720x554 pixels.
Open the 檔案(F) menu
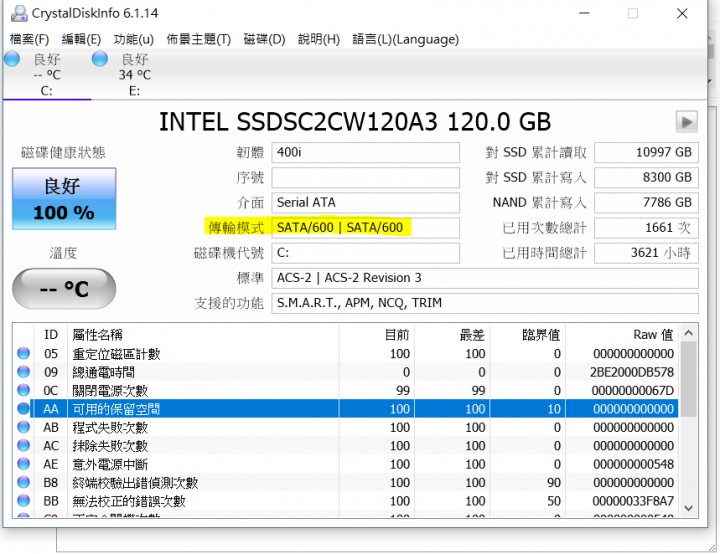coord(29,40)
